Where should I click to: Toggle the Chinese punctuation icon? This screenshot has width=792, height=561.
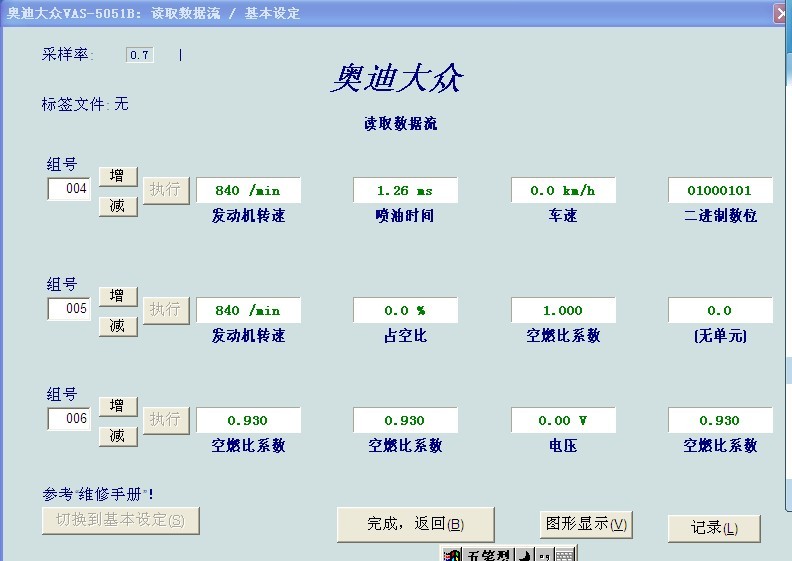[544, 555]
